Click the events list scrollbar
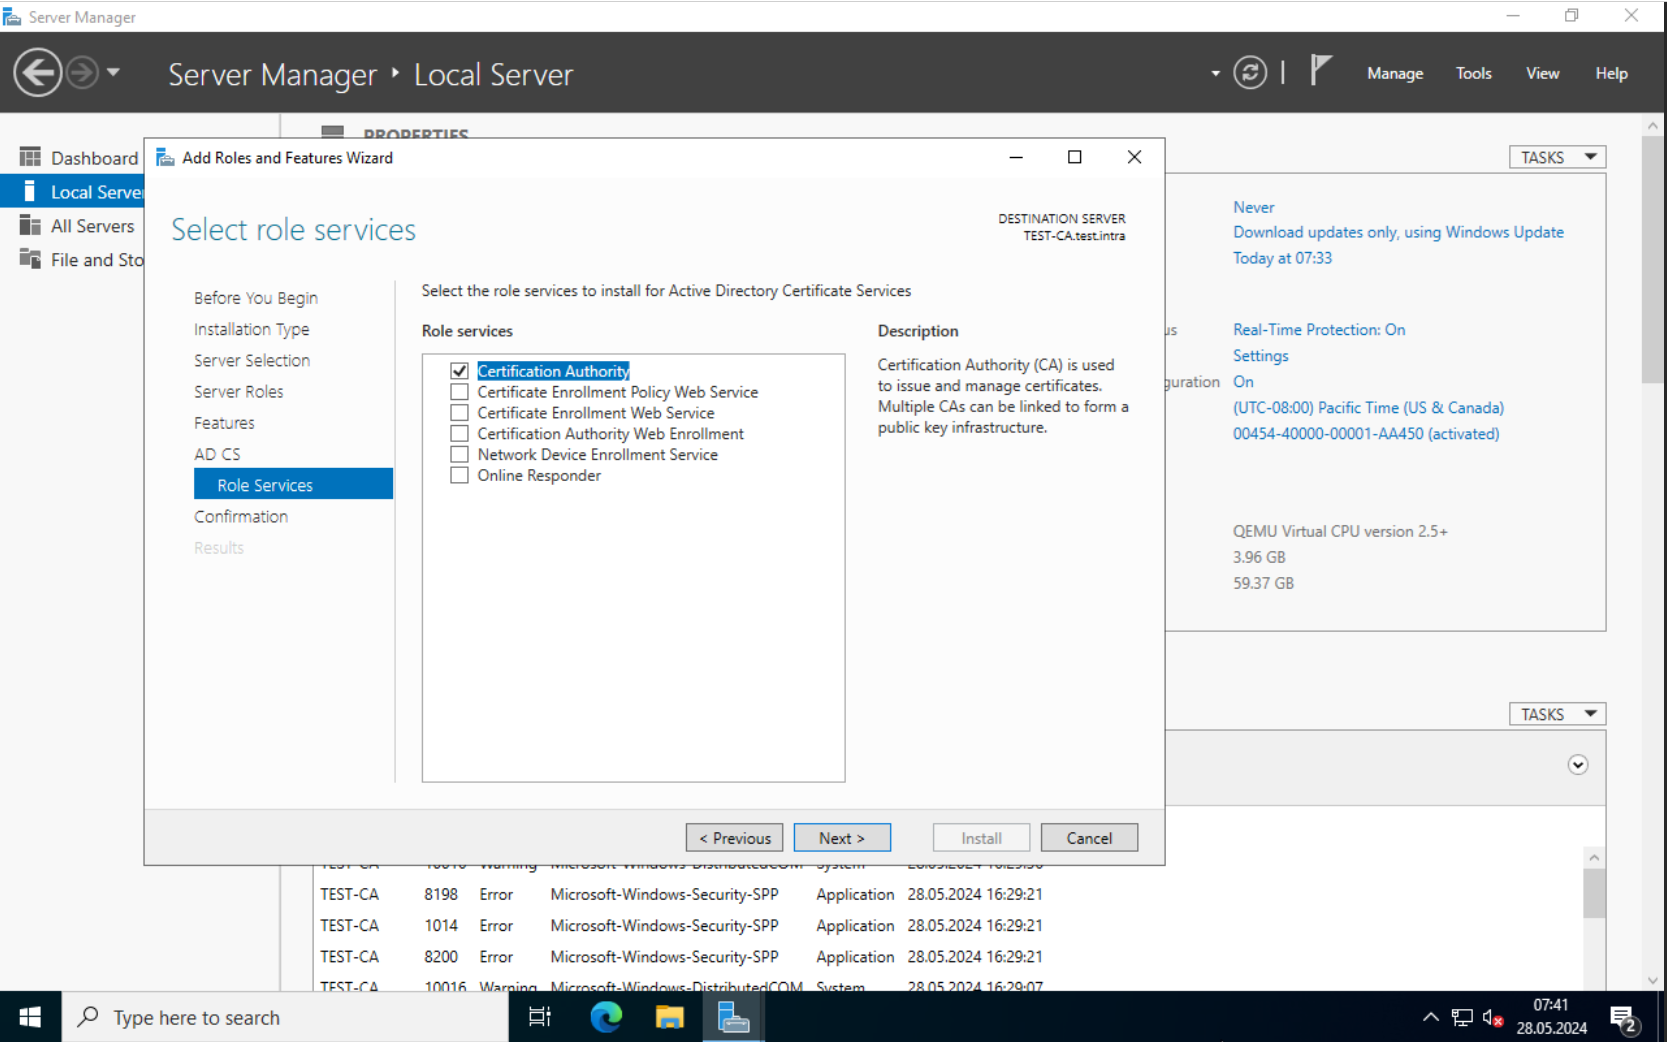This screenshot has width=1667, height=1042. (x=1594, y=894)
